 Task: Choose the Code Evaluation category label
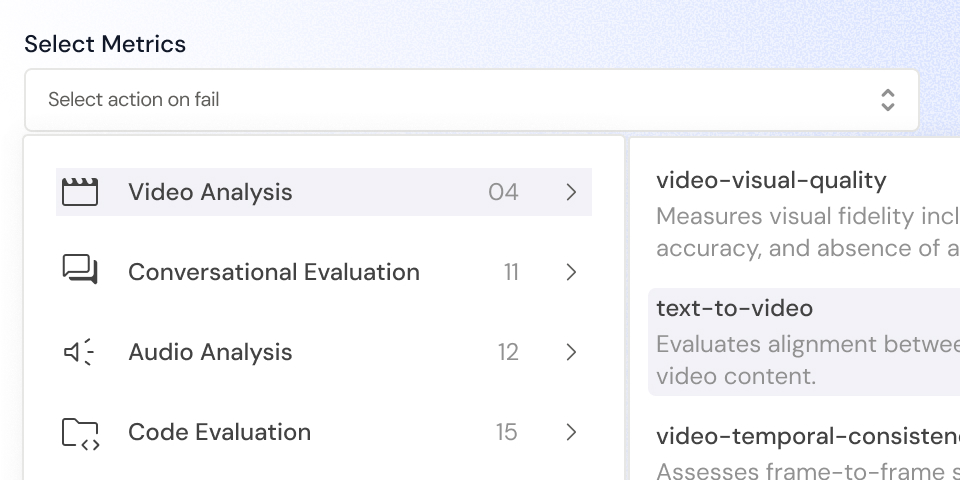click(219, 432)
